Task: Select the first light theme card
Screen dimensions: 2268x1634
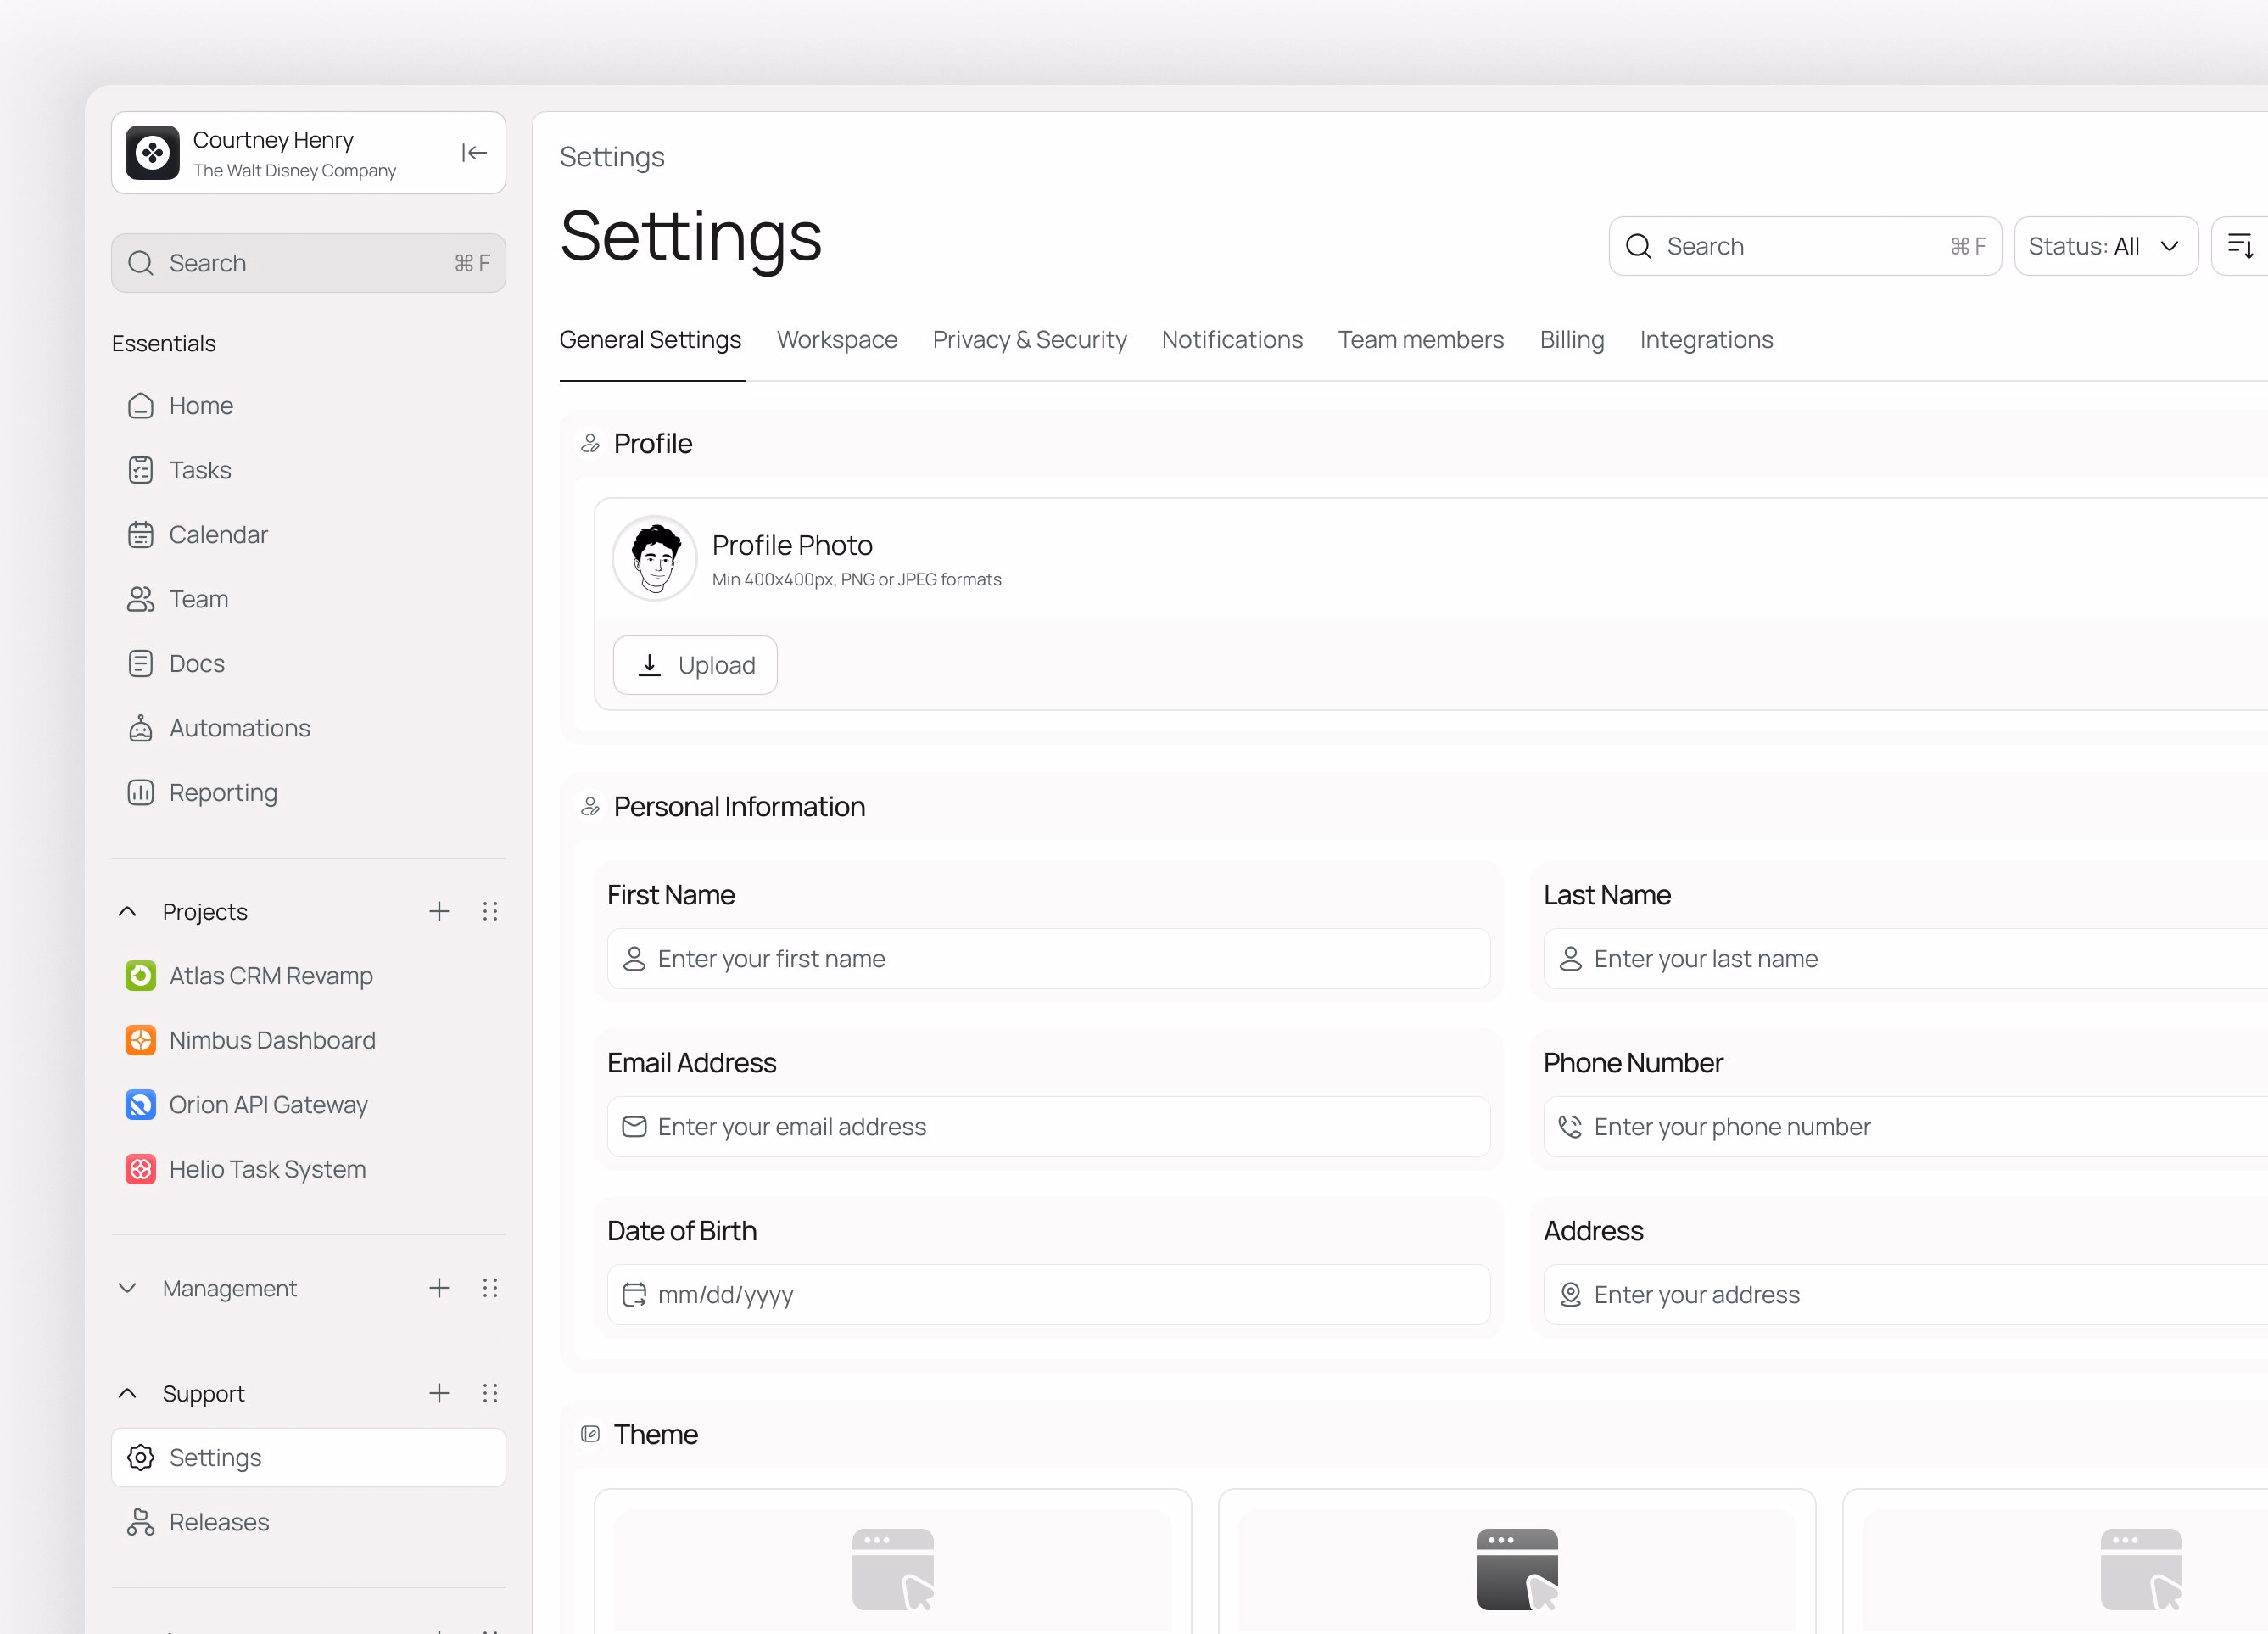Action: 893,1562
